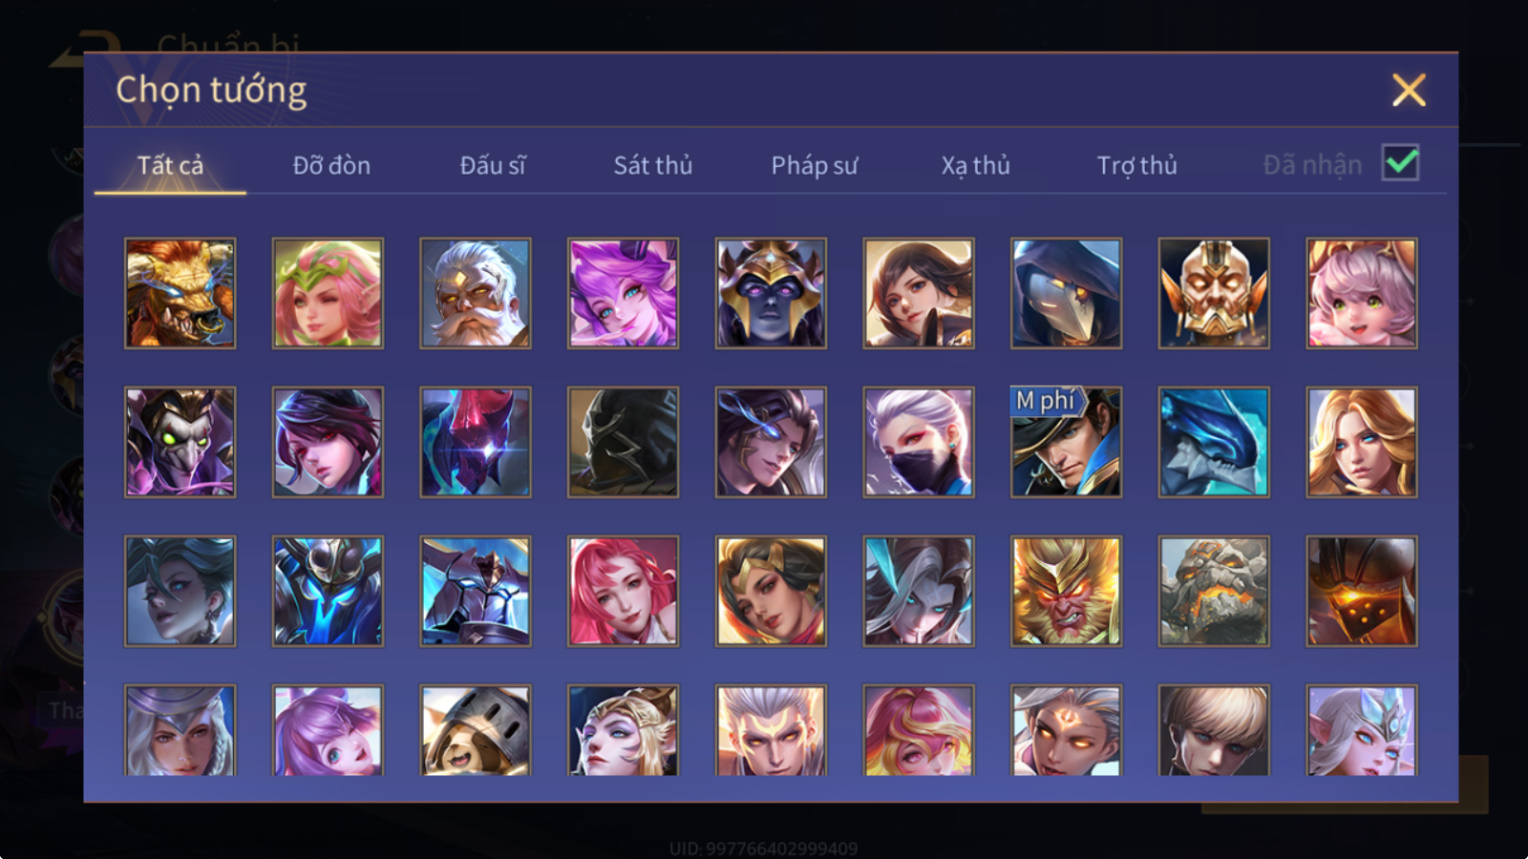The width and height of the screenshot is (1528, 859).
Task: Choose the white-bearded old man hero
Action: tap(475, 293)
